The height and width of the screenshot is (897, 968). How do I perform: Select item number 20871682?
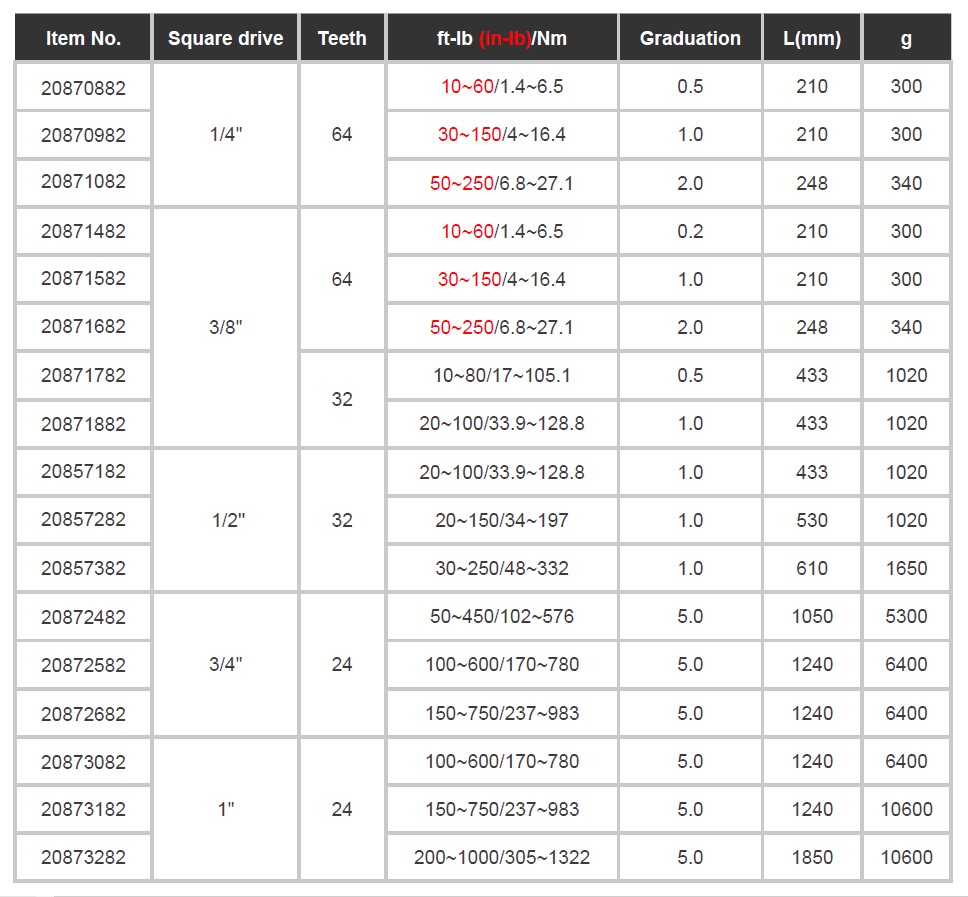pos(83,326)
